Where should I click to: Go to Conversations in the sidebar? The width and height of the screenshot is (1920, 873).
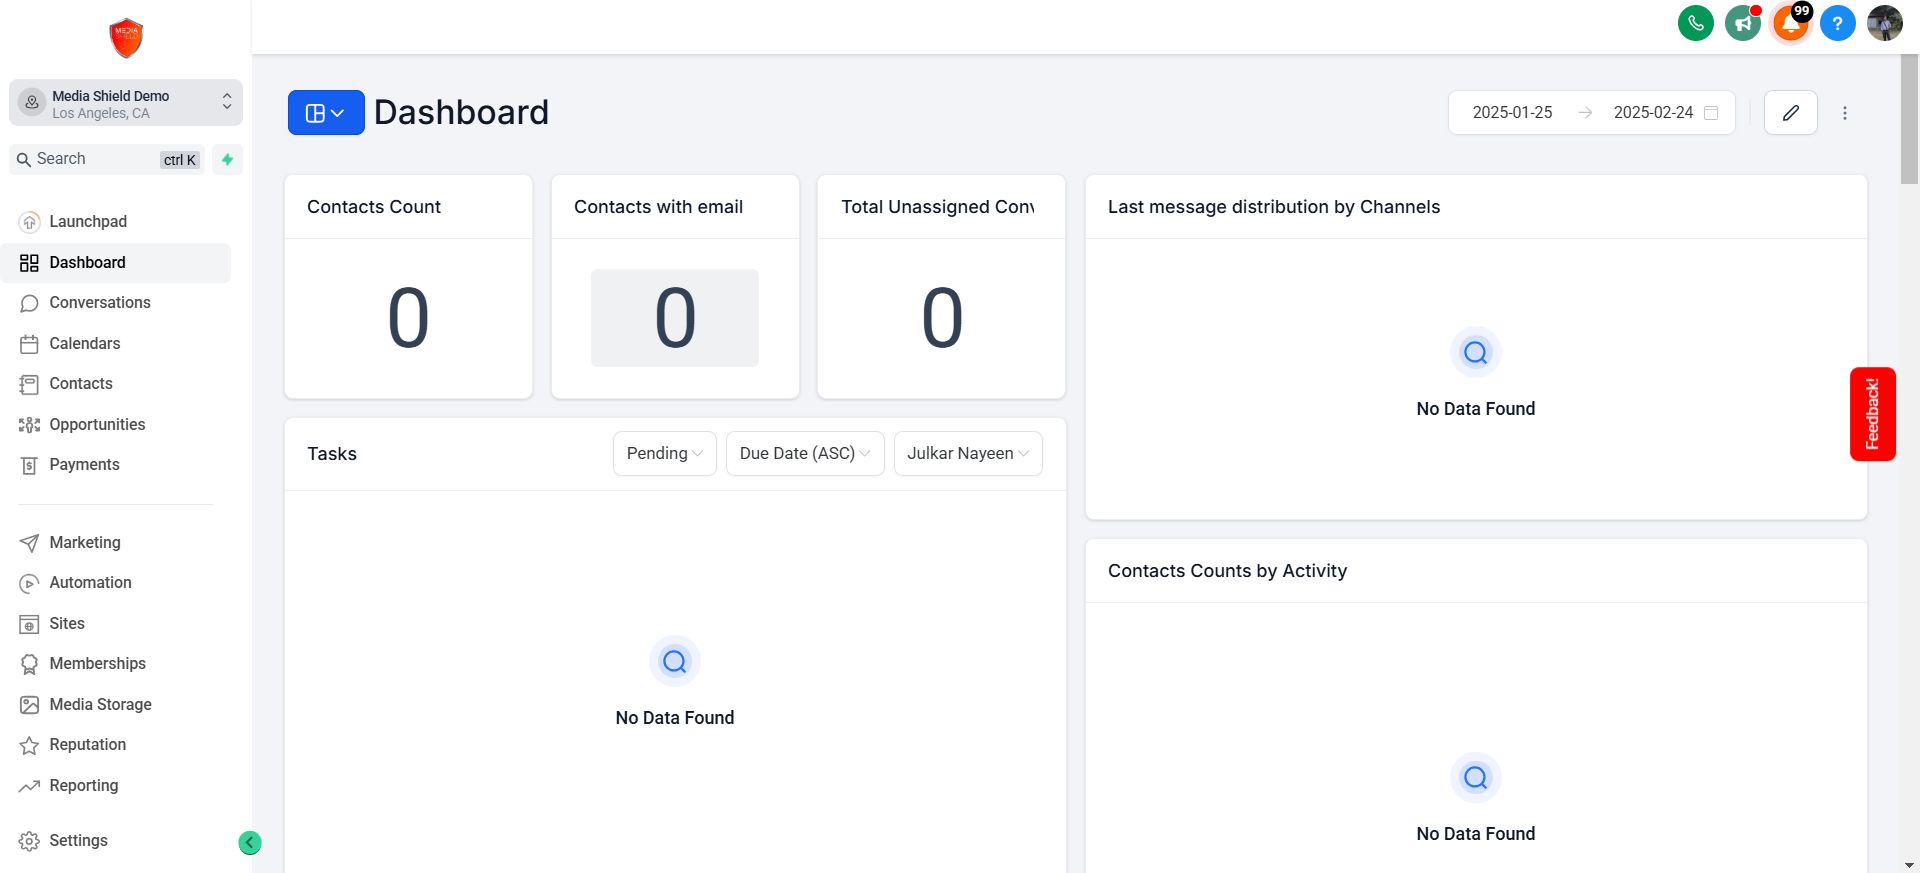(x=100, y=303)
